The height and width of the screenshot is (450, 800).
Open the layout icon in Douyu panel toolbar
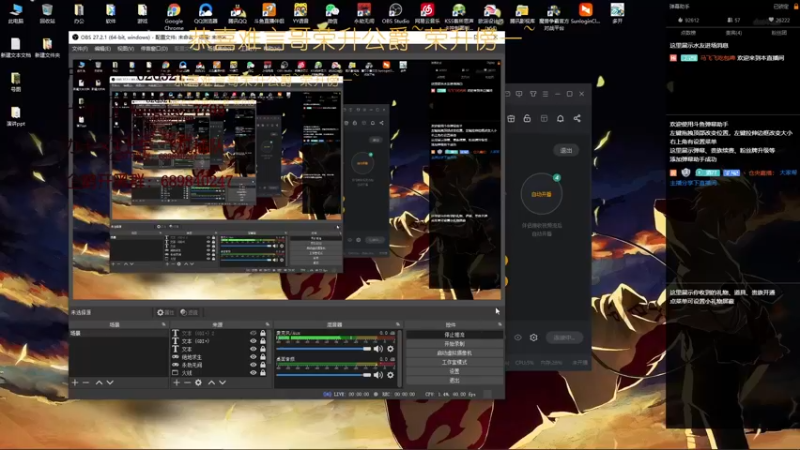[544, 118]
